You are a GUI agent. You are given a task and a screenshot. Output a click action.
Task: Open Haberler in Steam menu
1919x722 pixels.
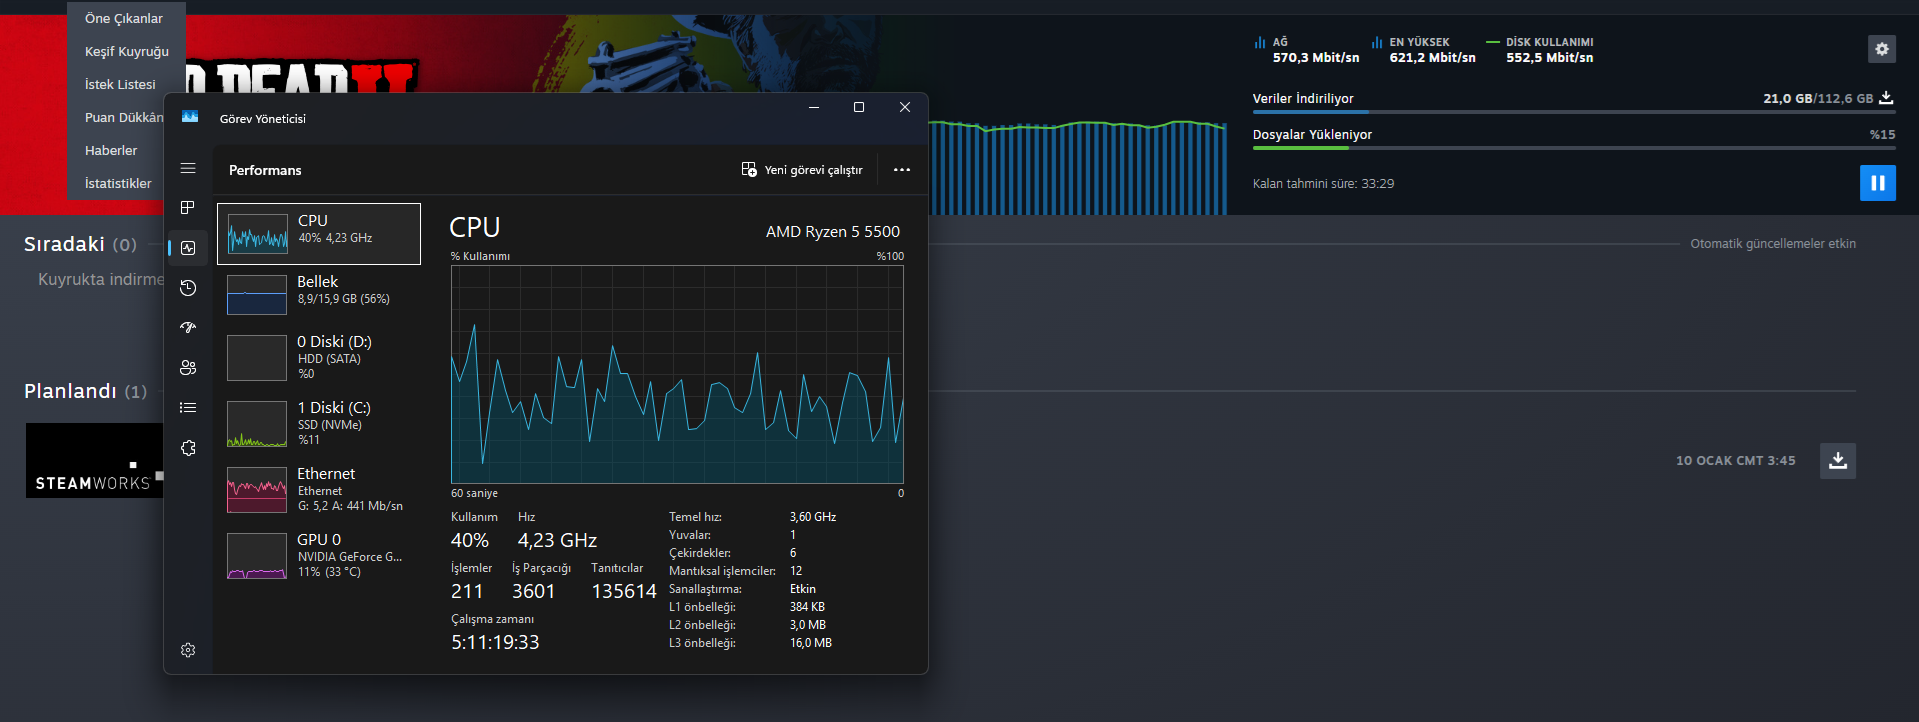[x=111, y=151]
